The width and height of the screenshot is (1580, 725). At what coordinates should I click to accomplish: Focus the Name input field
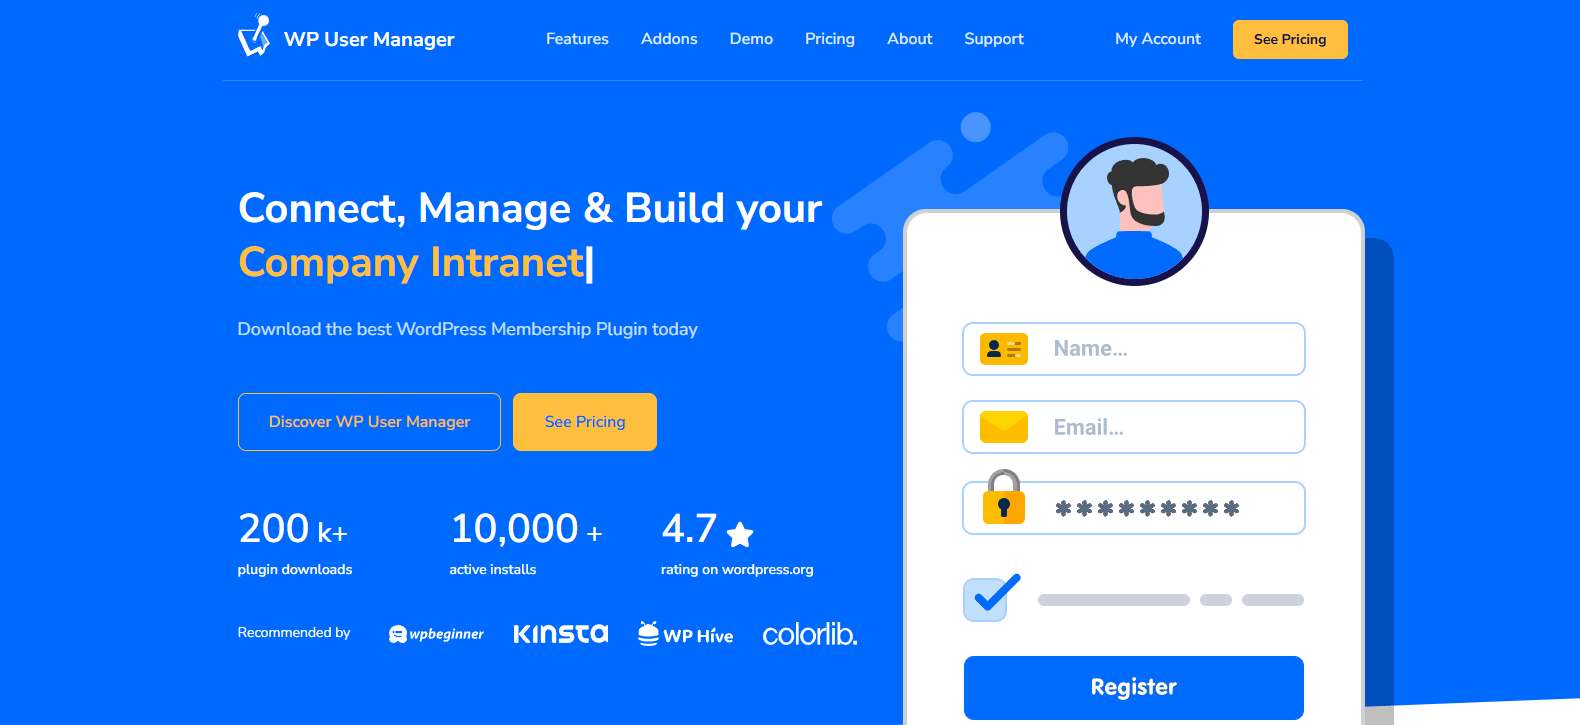coord(1134,349)
